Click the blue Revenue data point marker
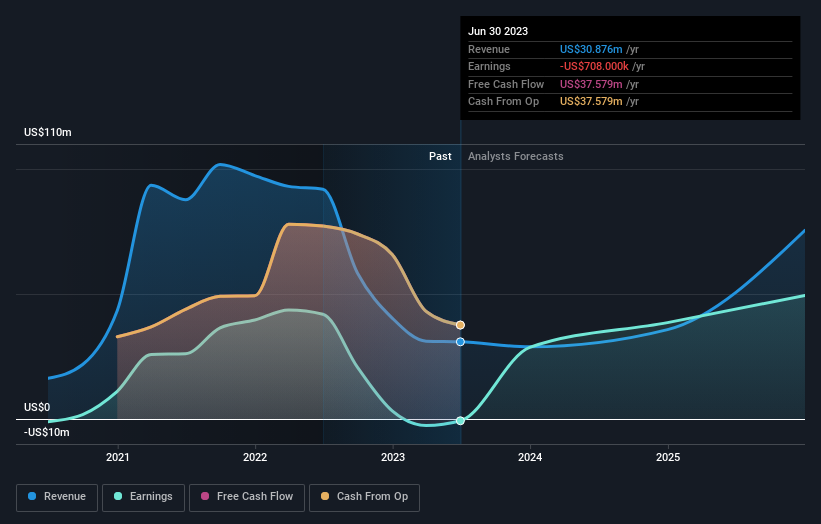 (x=460, y=342)
